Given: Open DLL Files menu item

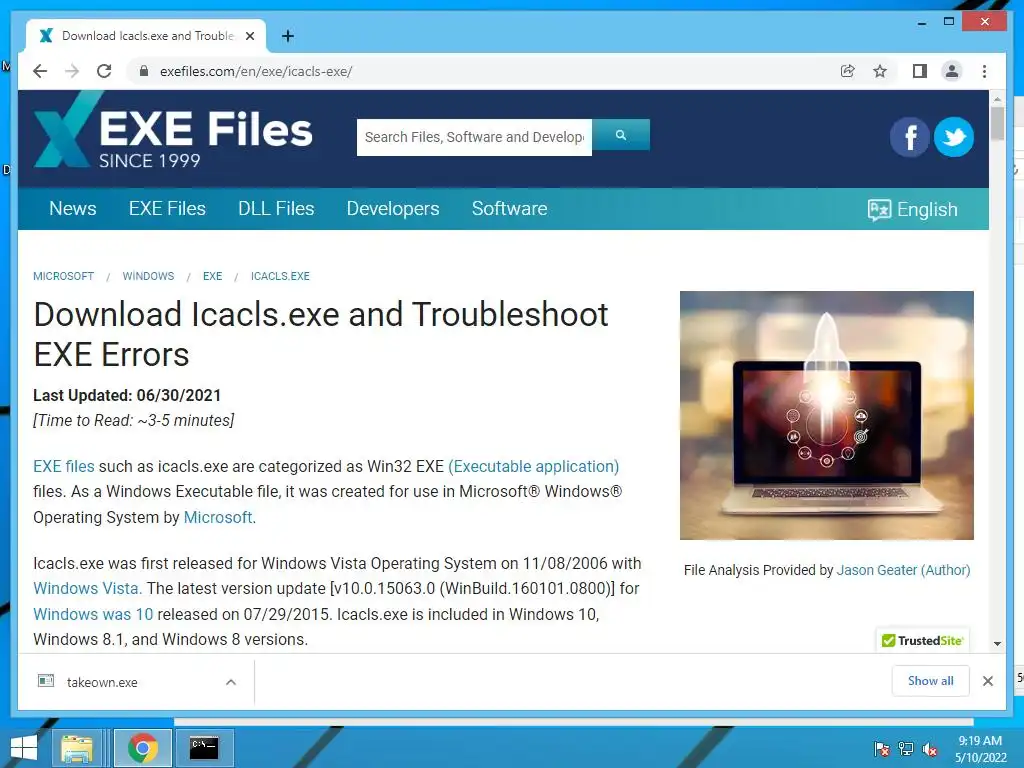Looking at the screenshot, I should click(276, 208).
